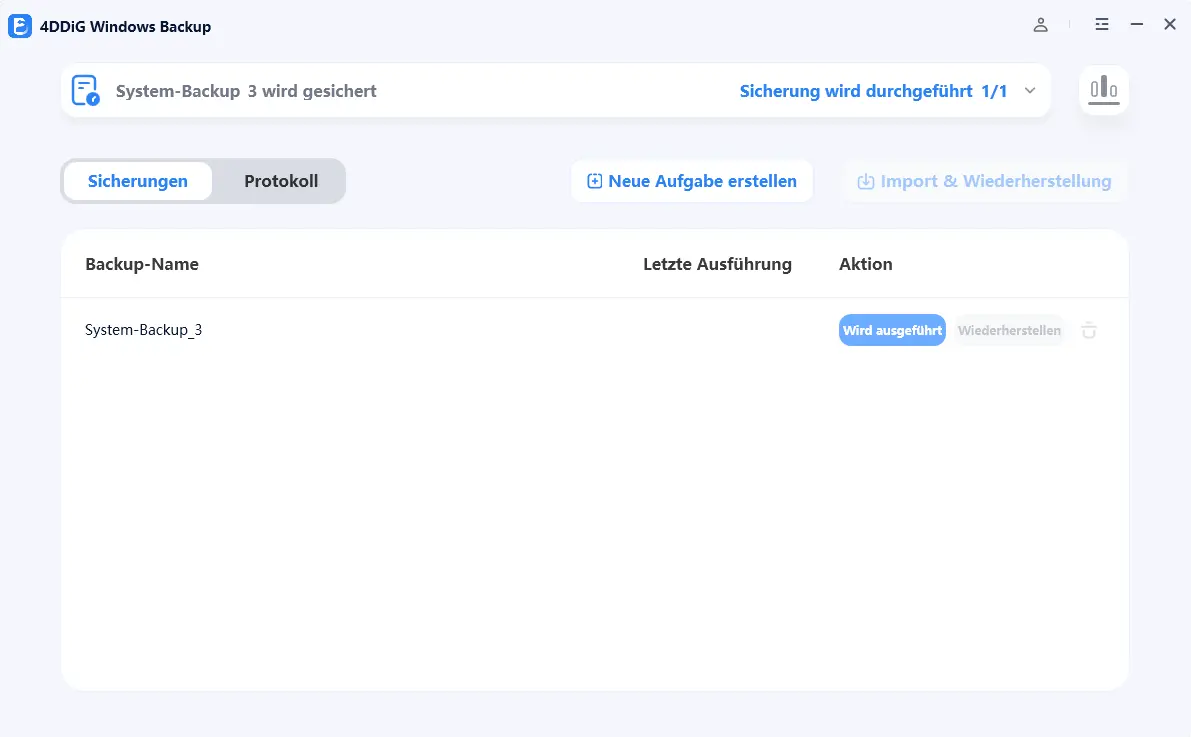Switch to the Sicherungen tab

(138, 181)
